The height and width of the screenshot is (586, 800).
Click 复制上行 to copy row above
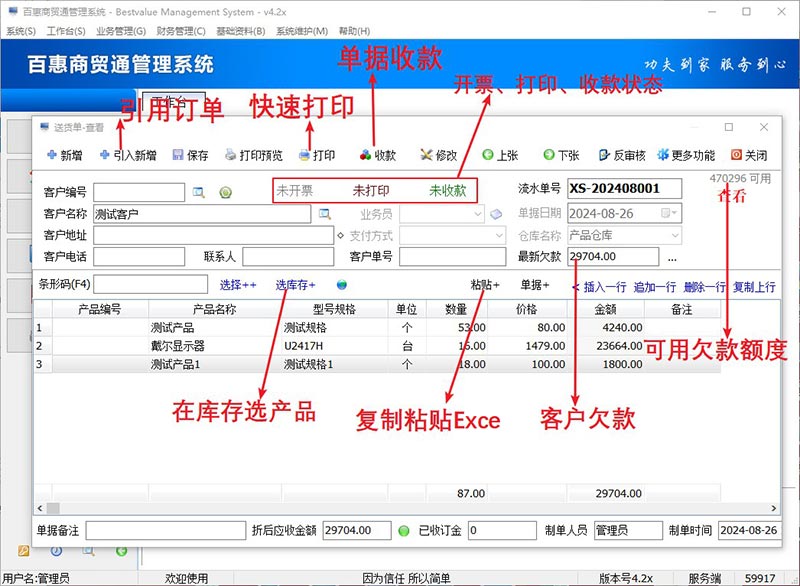click(x=754, y=287)
